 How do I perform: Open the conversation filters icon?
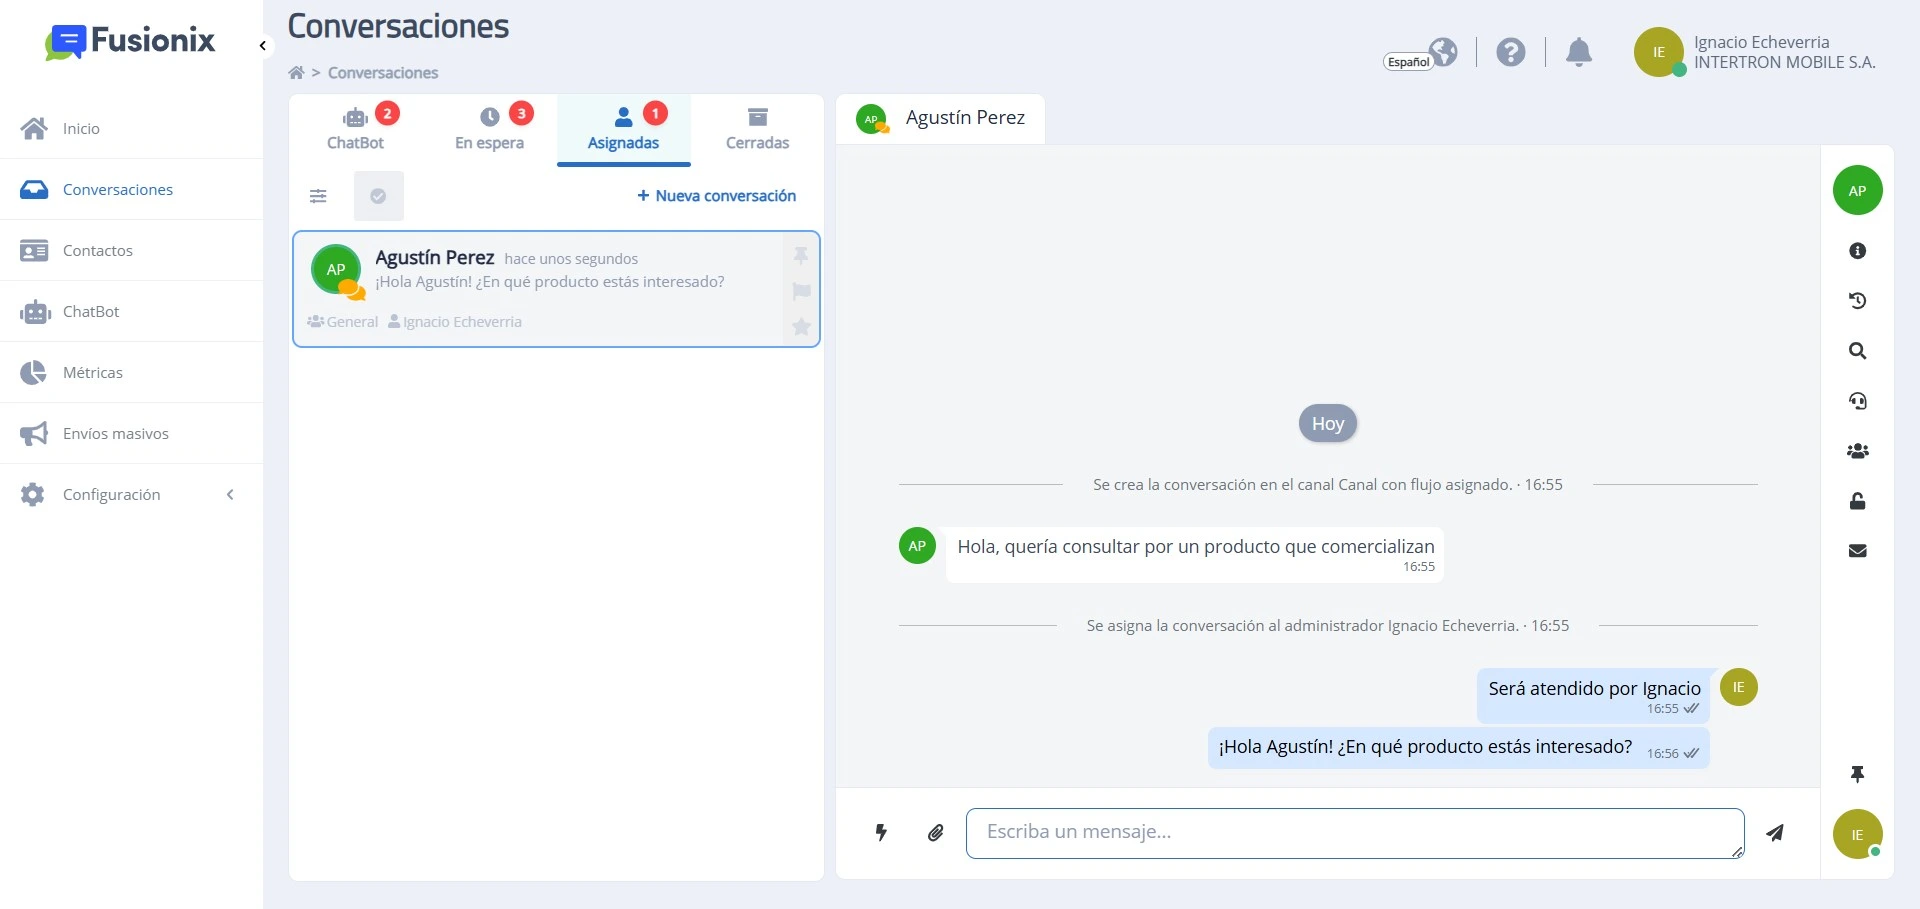(x=318, y=196)
